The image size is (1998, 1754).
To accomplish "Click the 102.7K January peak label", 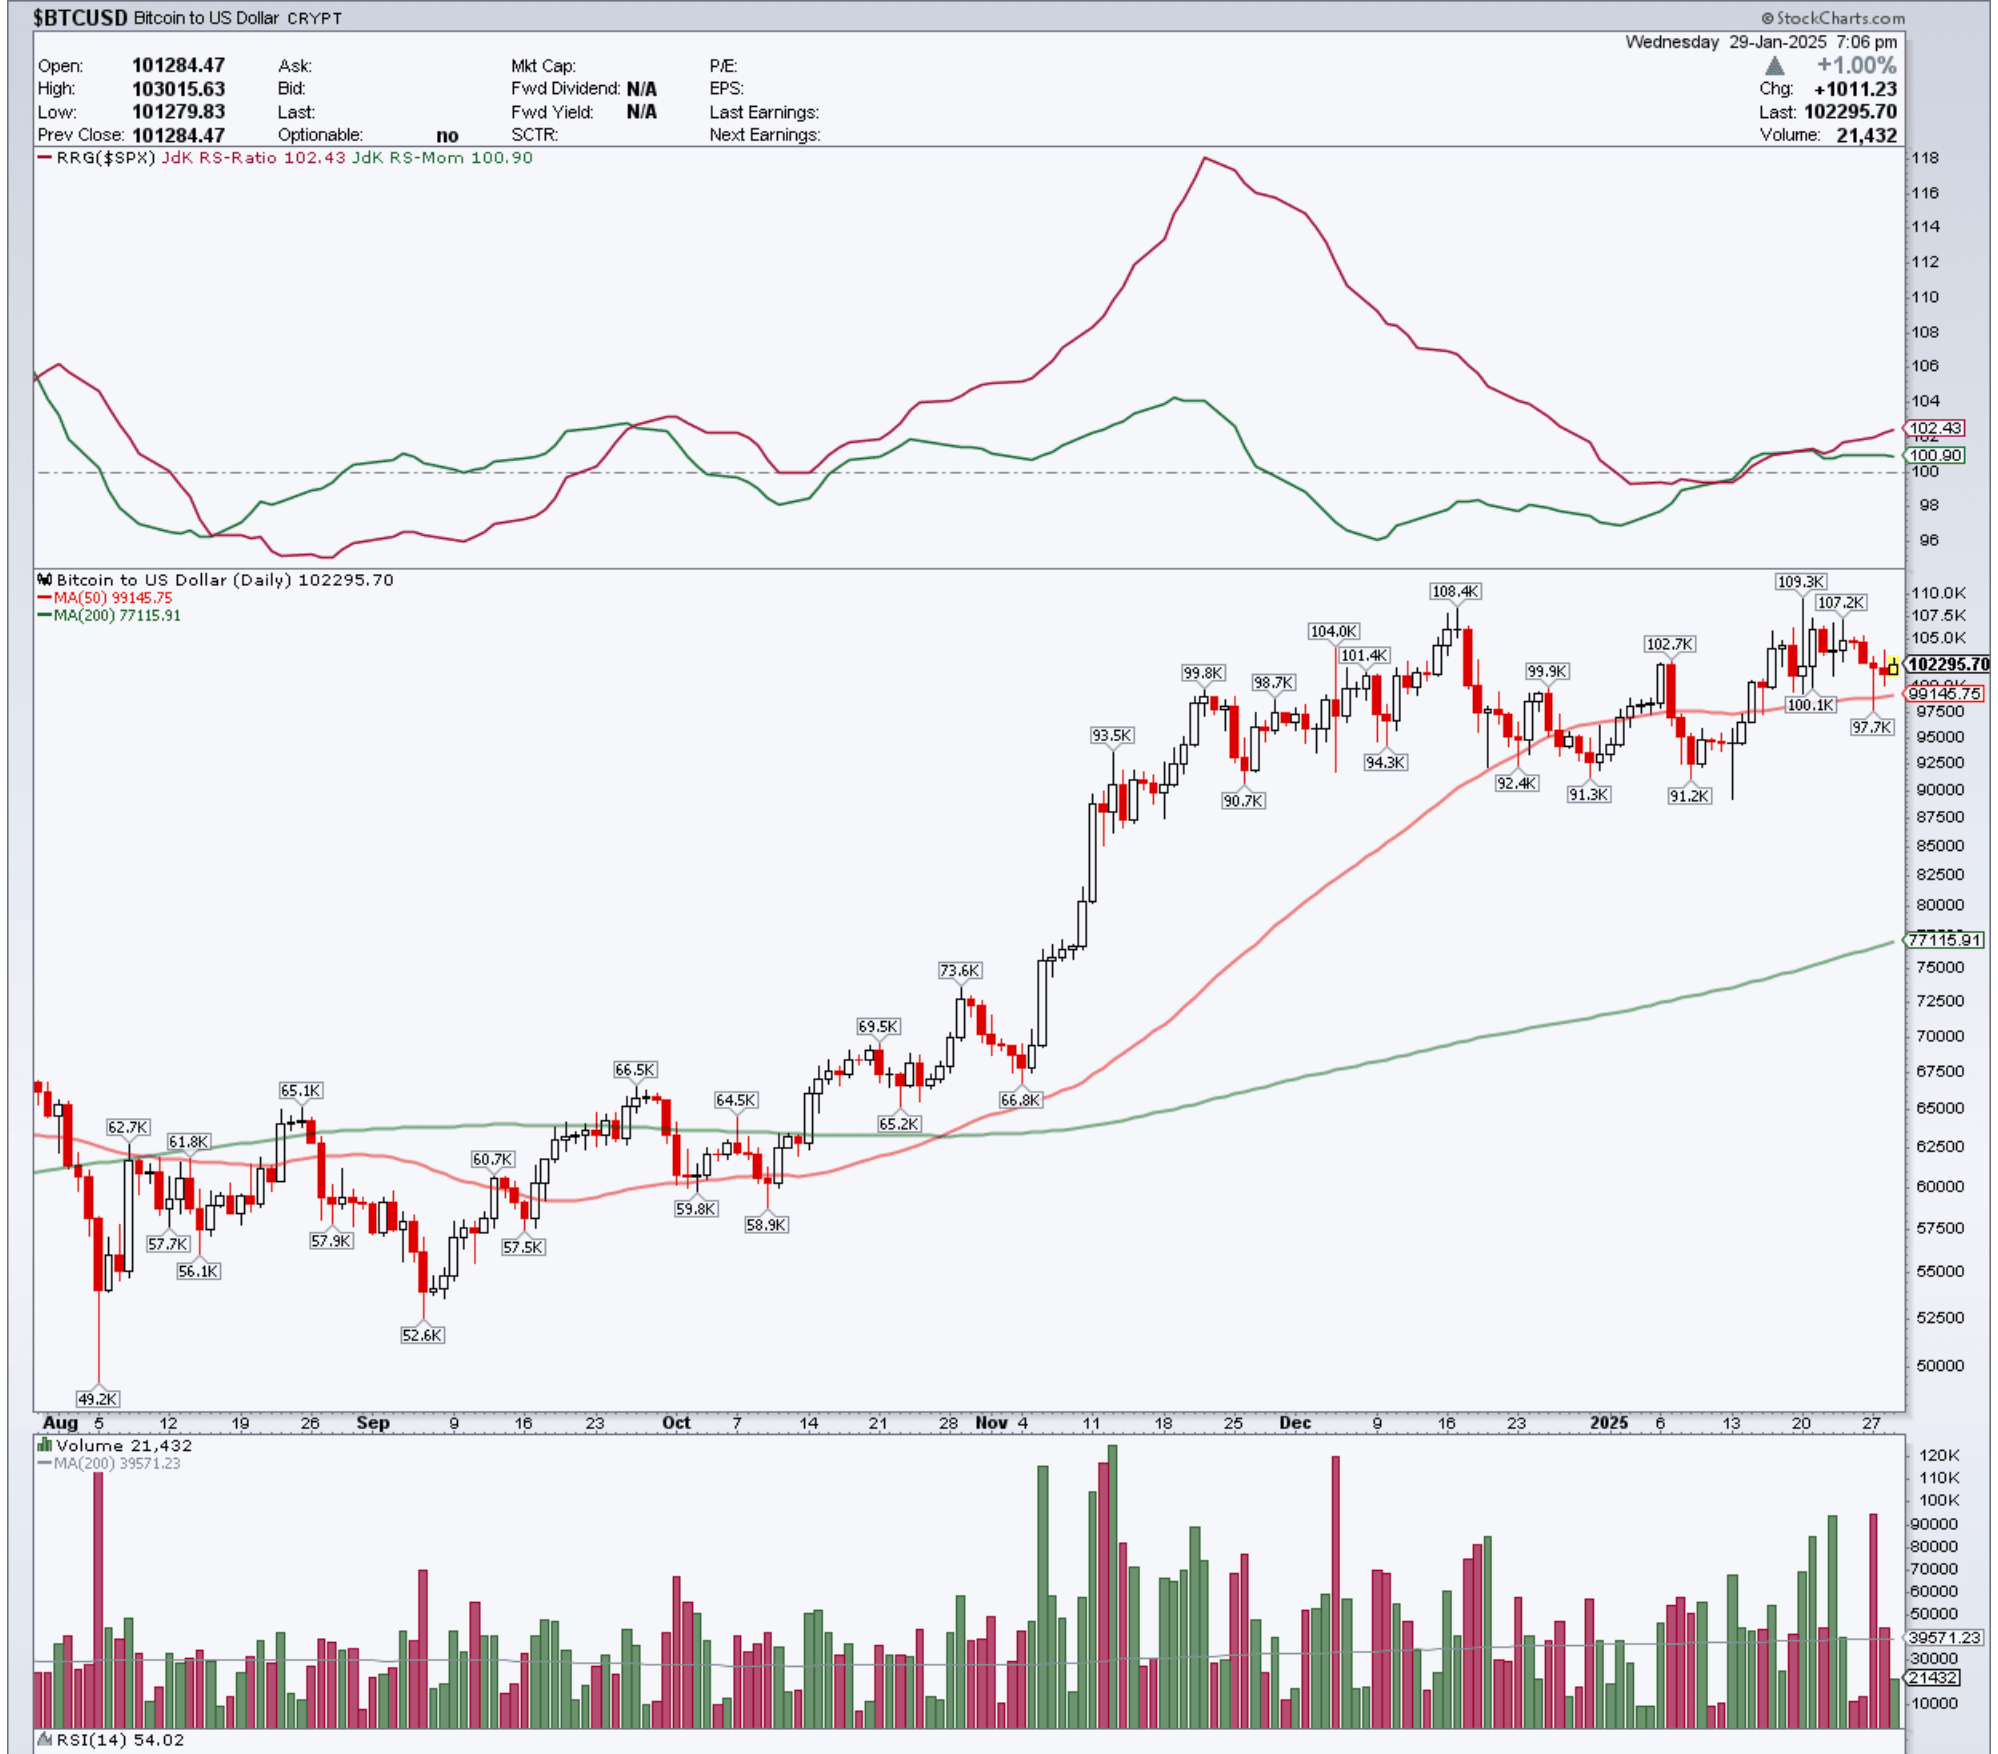I will 1669,645.
